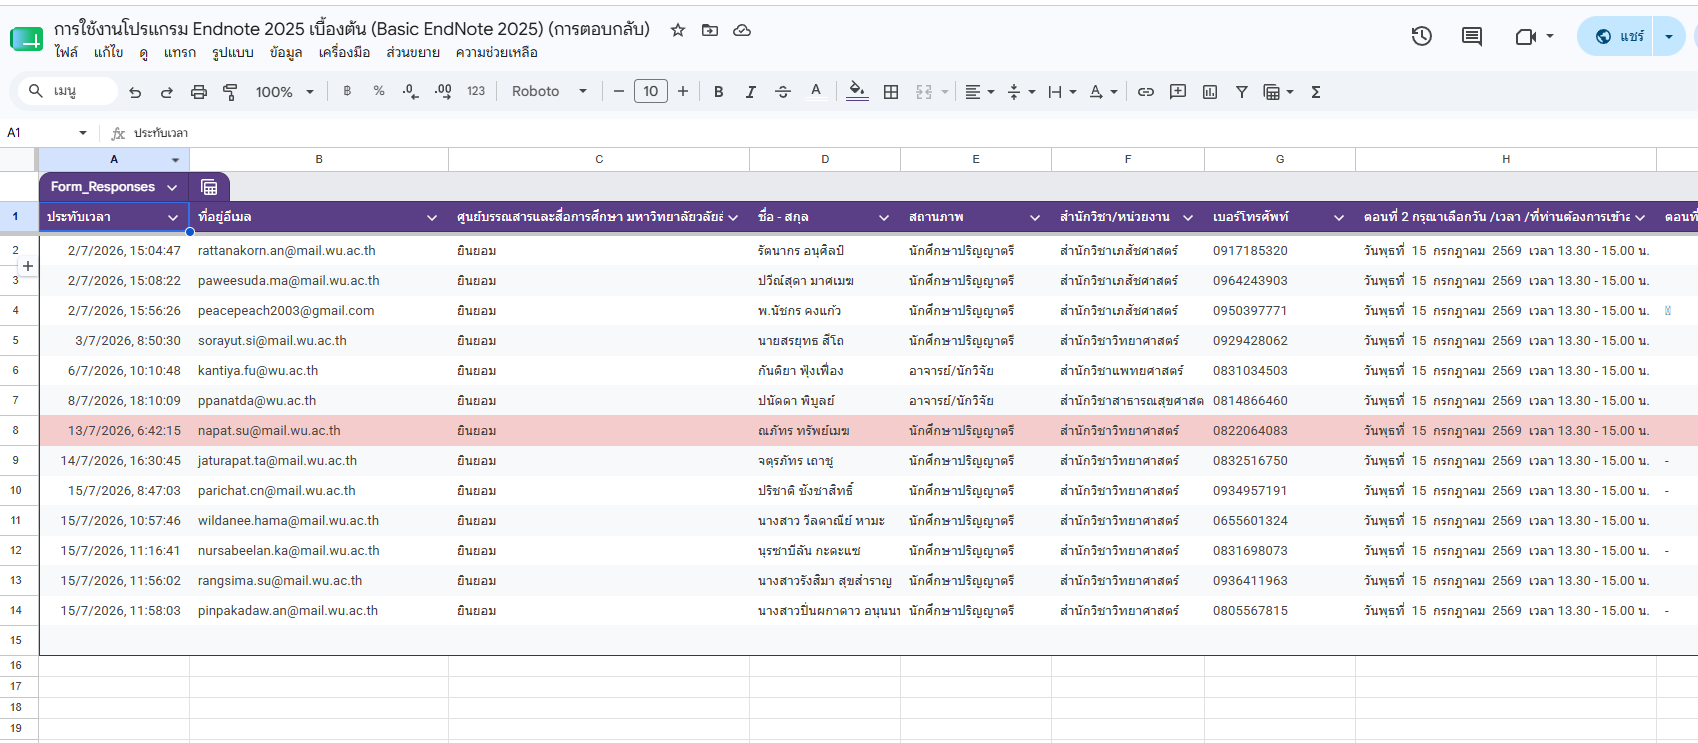Image resolution: width=1698 pixels, height=743 pixels.
Task: Open the share options dropdown arrow
Action: 1669,36
